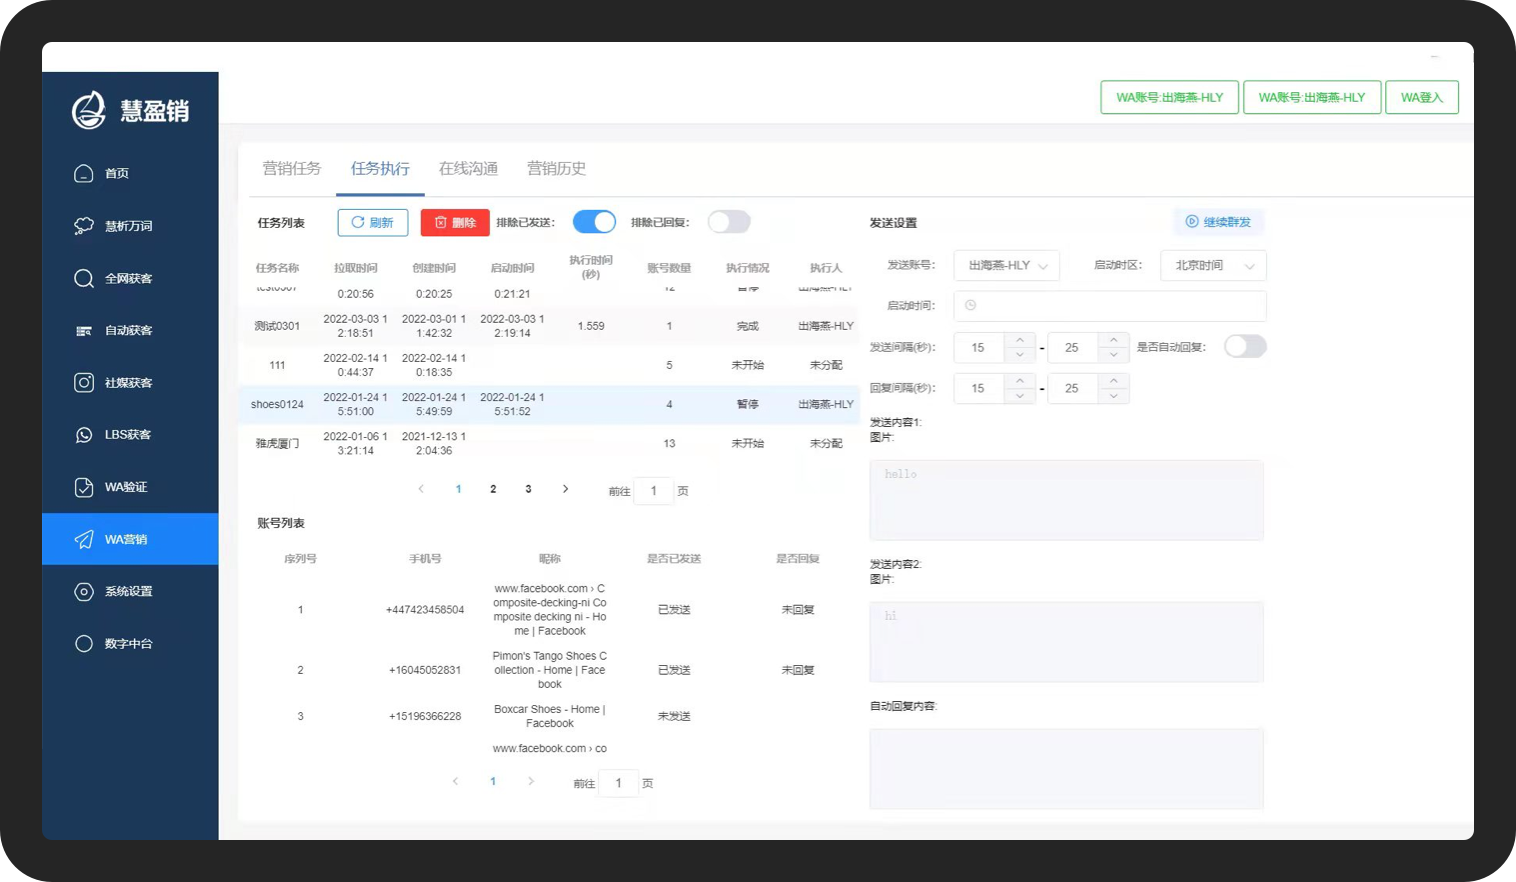This screenshot has height=882, width=1516.
Task: Open the 发送账号 dropdown
Action: click(1007, 265)
